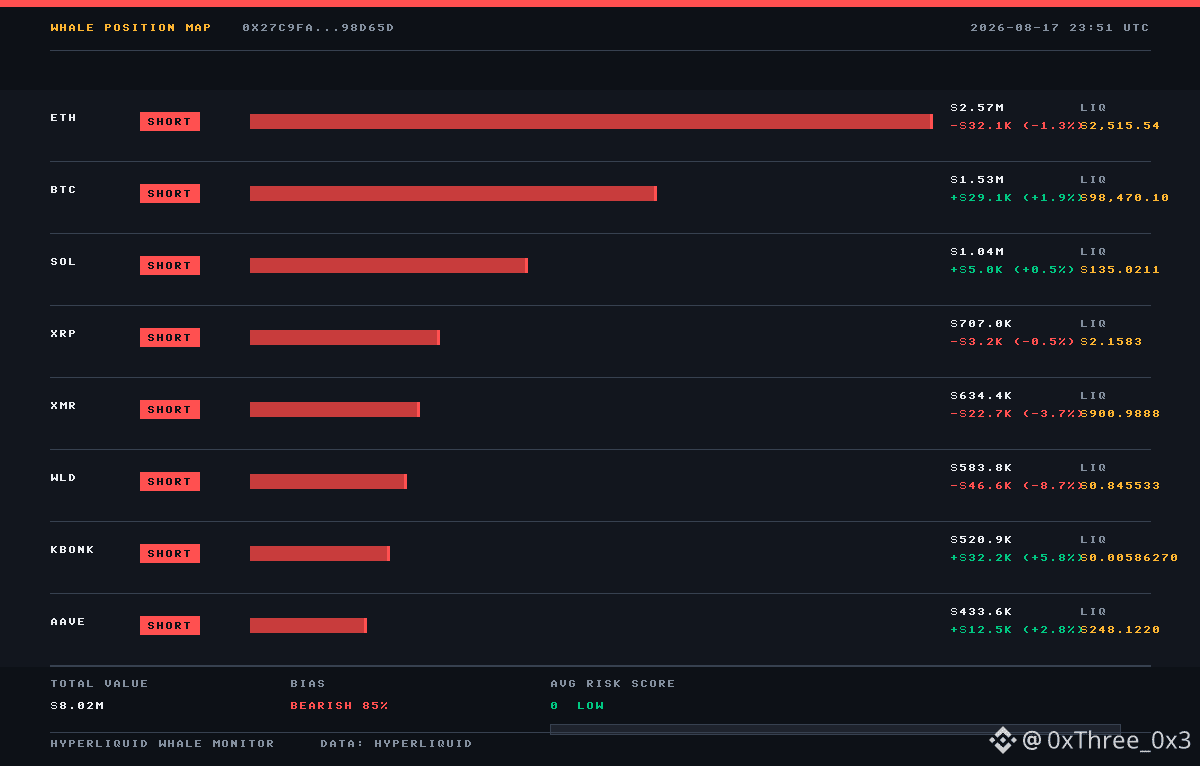
Task: Click AAVE profit figure +$12.5K
Action: click(981, 630)
